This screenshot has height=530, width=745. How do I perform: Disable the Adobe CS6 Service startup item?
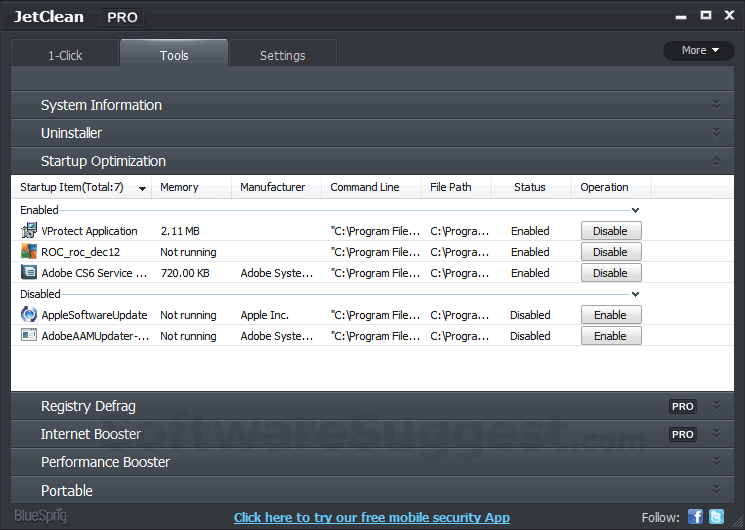(610, 273)
